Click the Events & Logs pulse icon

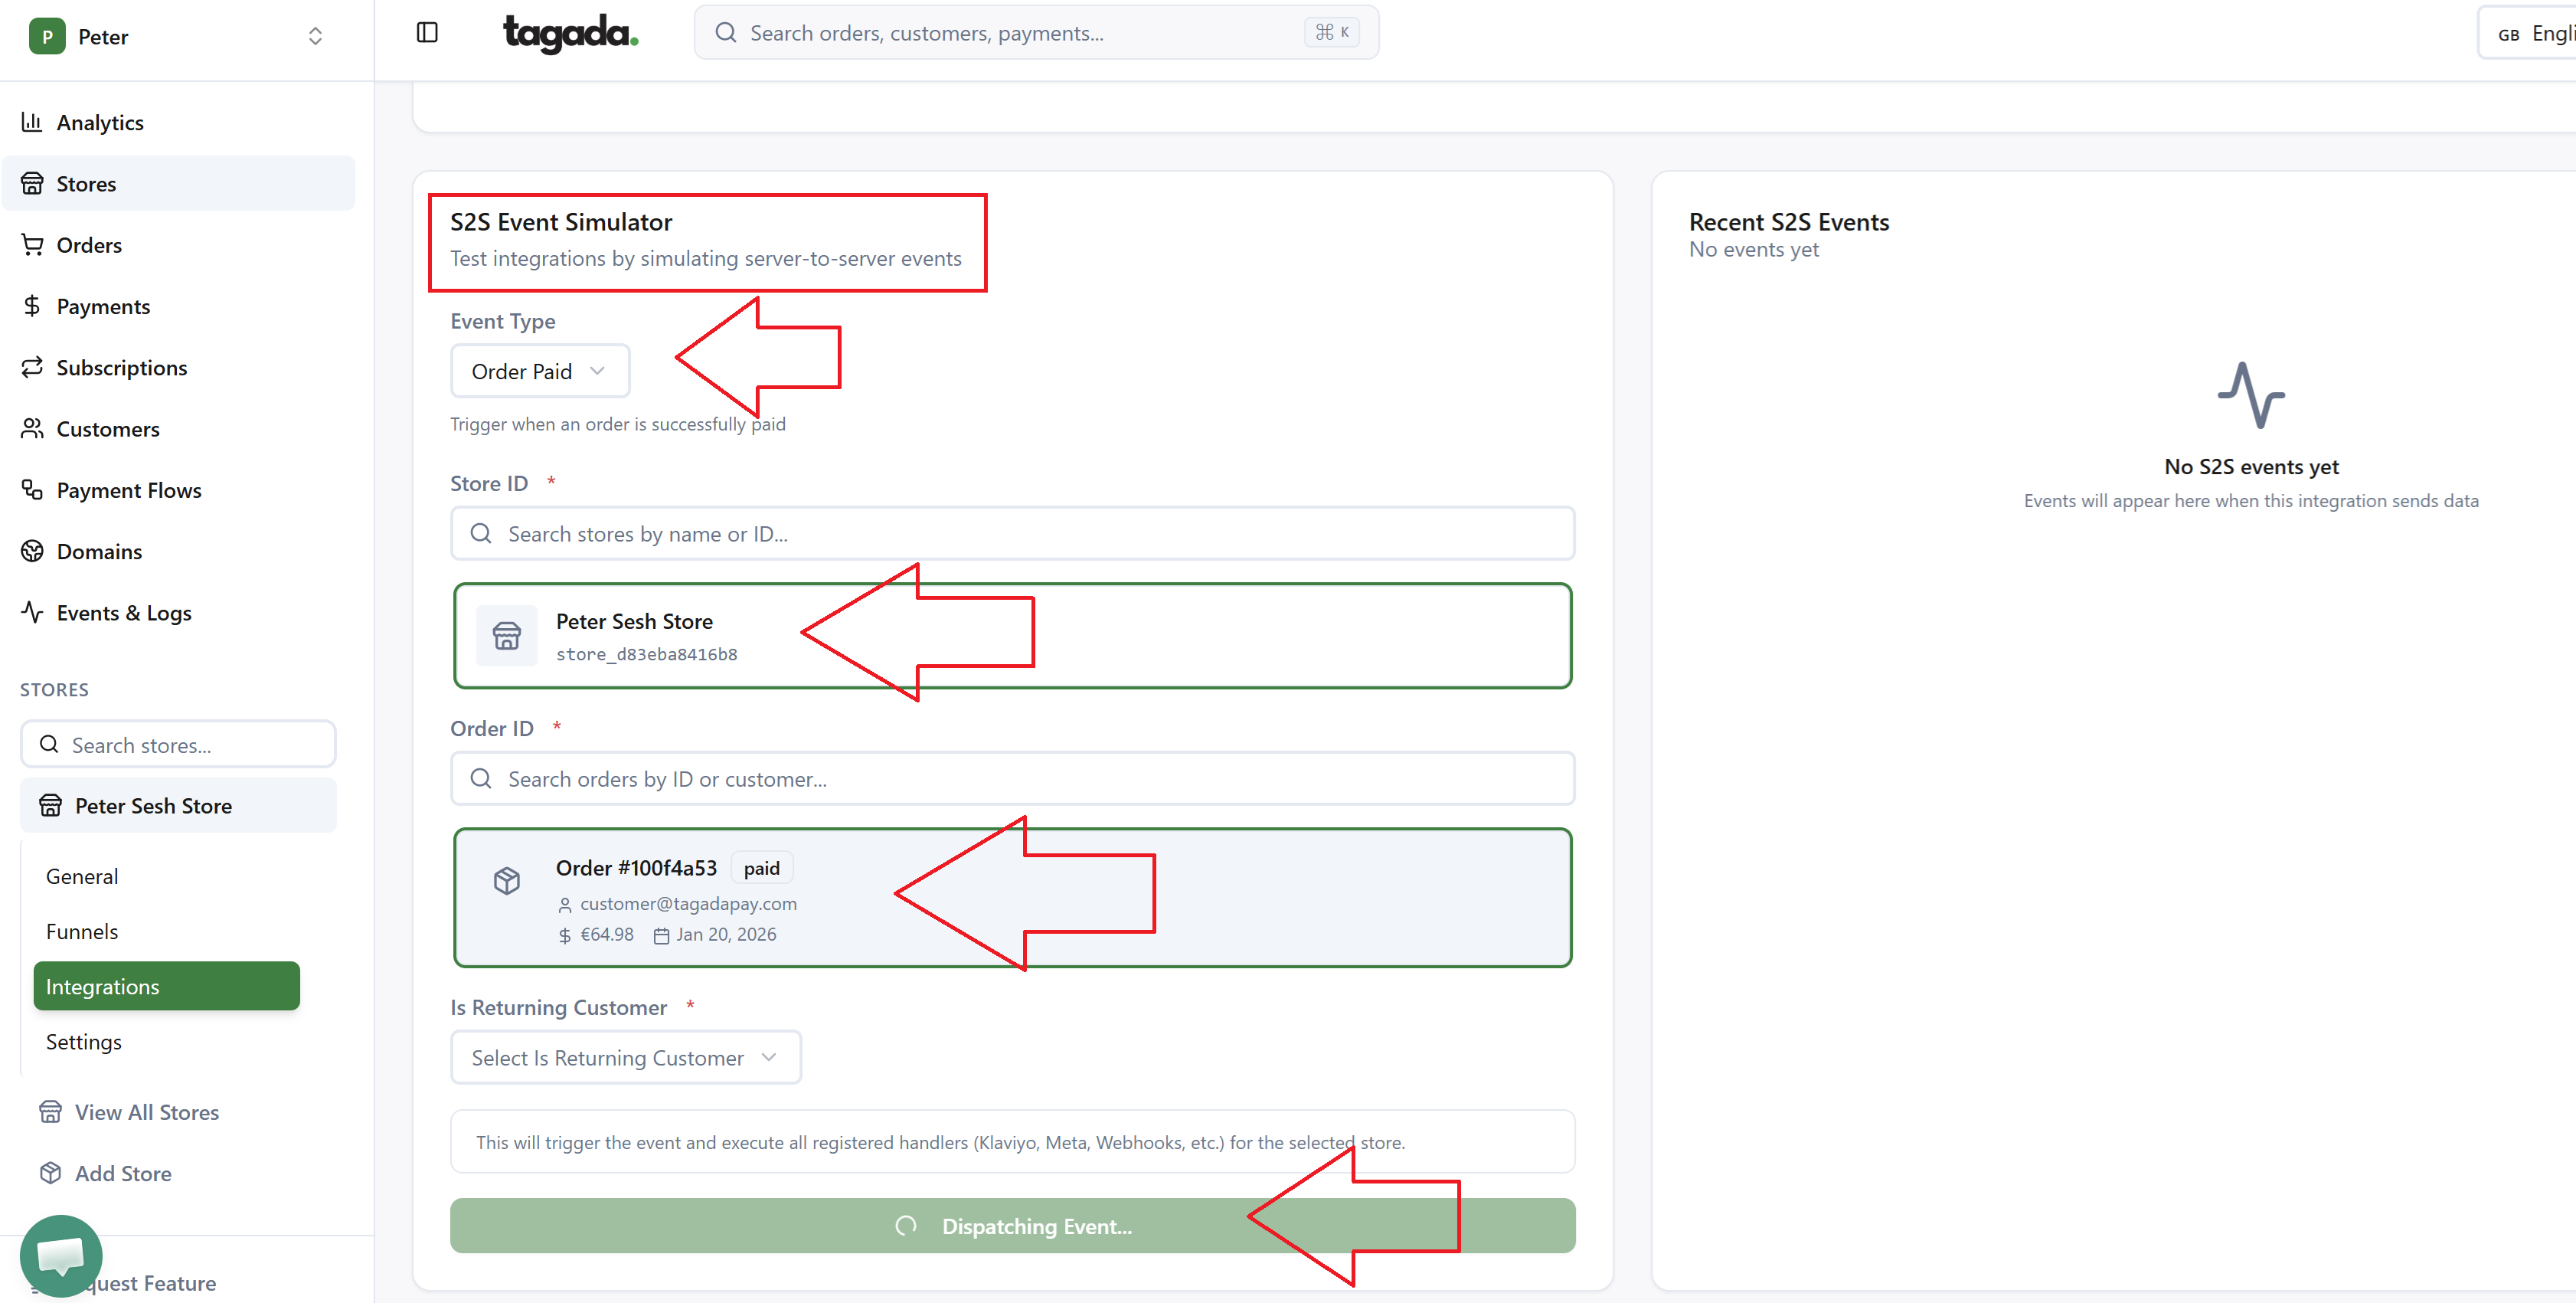(32, 612)
